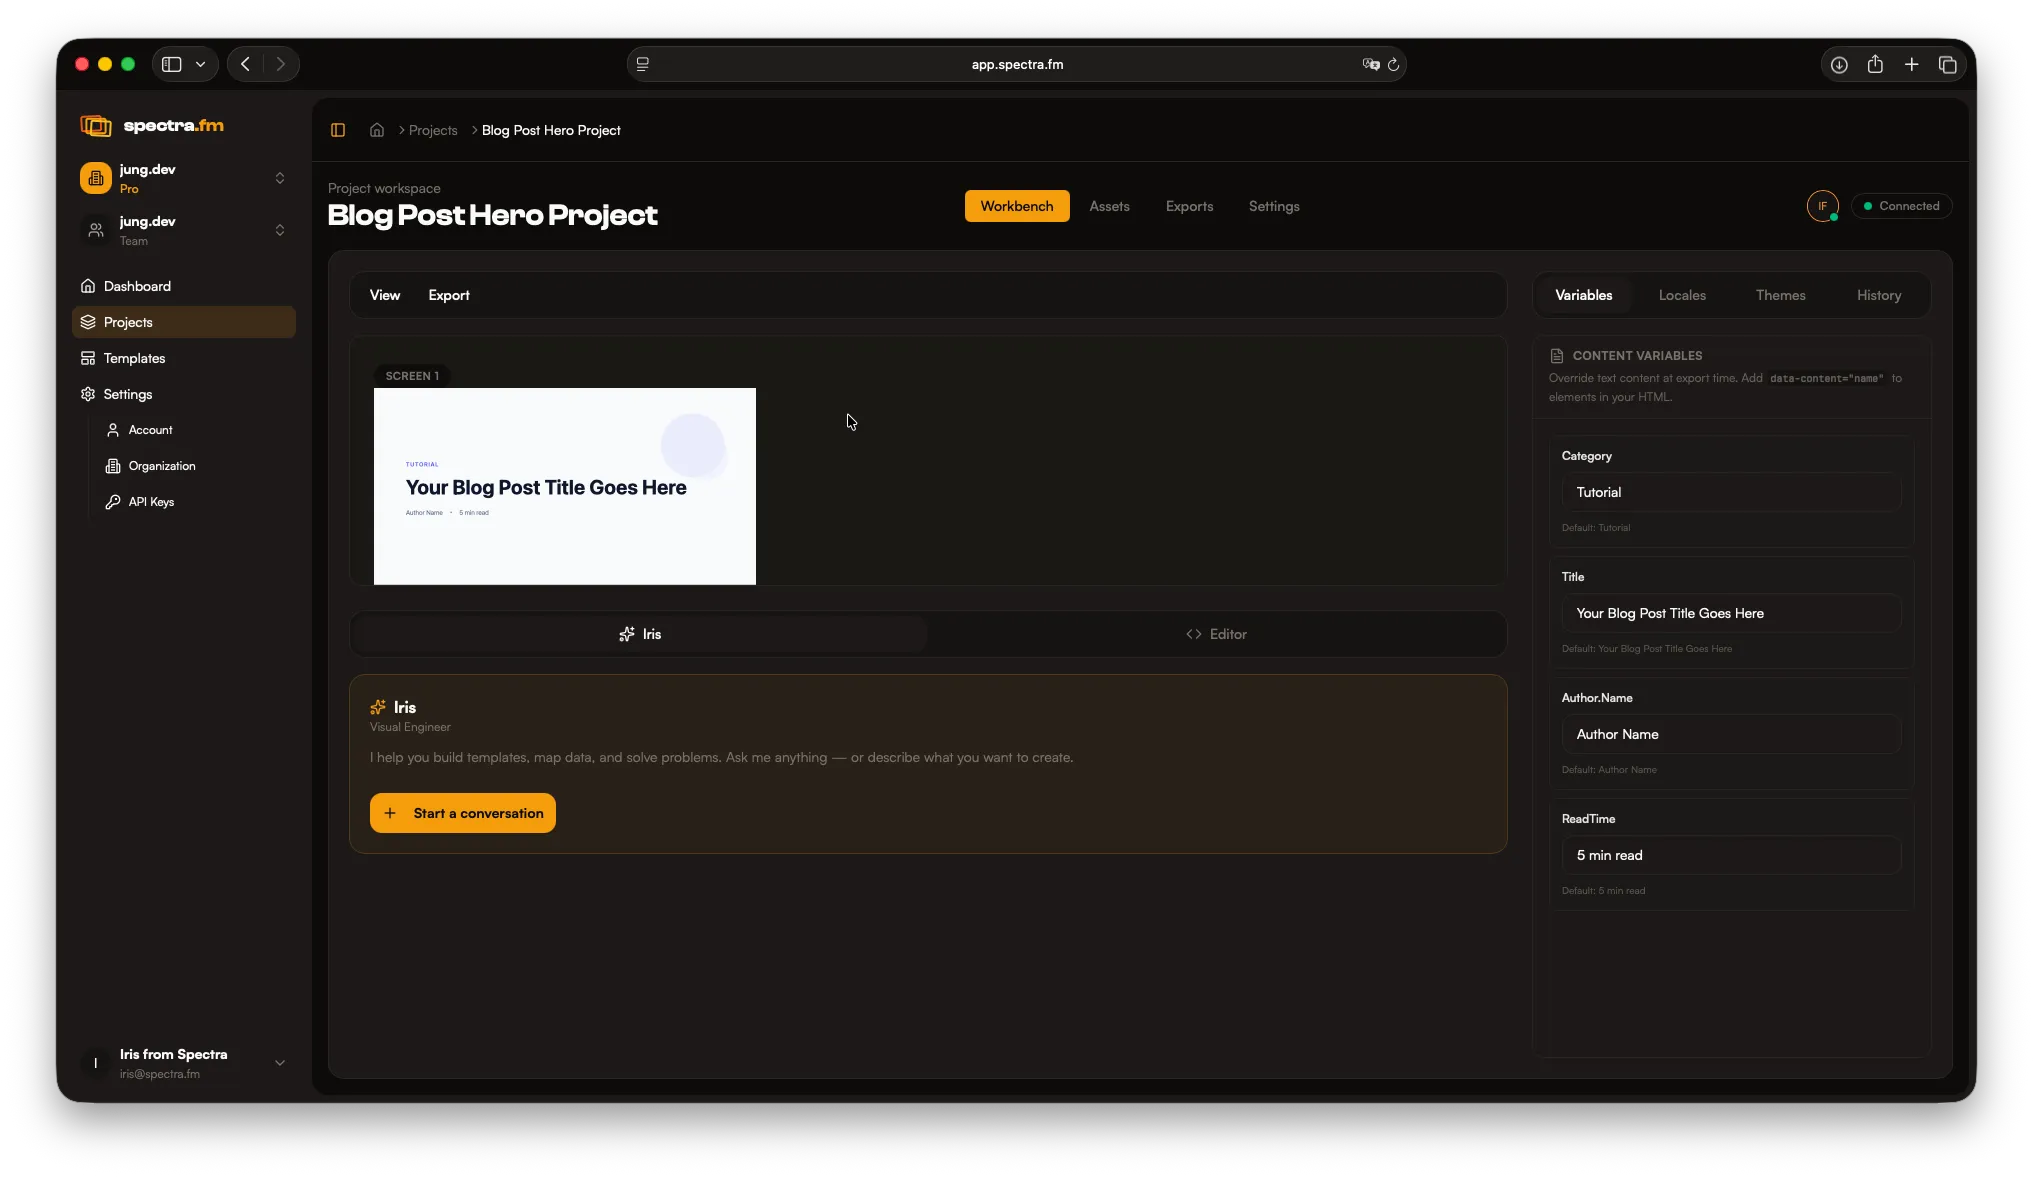This screenshot has width=2033, height=1177.
Task: Click the breadcrumb home icon
Action: coord(376,130)
